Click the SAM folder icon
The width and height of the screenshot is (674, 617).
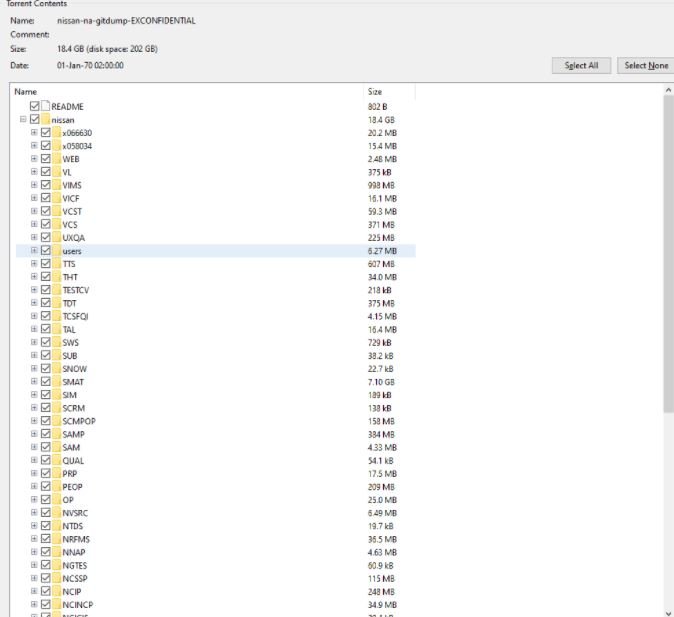(56, 447)
